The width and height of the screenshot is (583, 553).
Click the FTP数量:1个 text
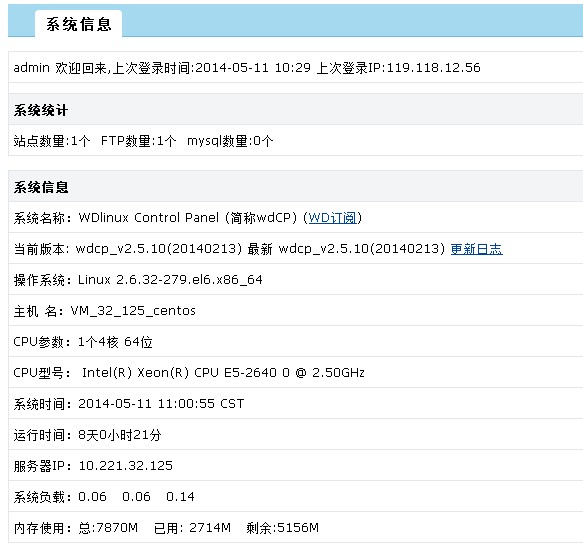[x=138, y=141]
